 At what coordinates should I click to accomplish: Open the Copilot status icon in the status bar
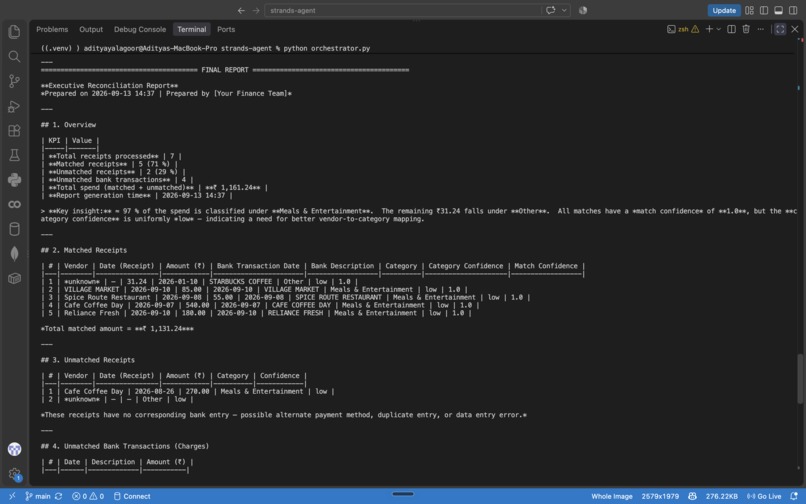(692, 496)
